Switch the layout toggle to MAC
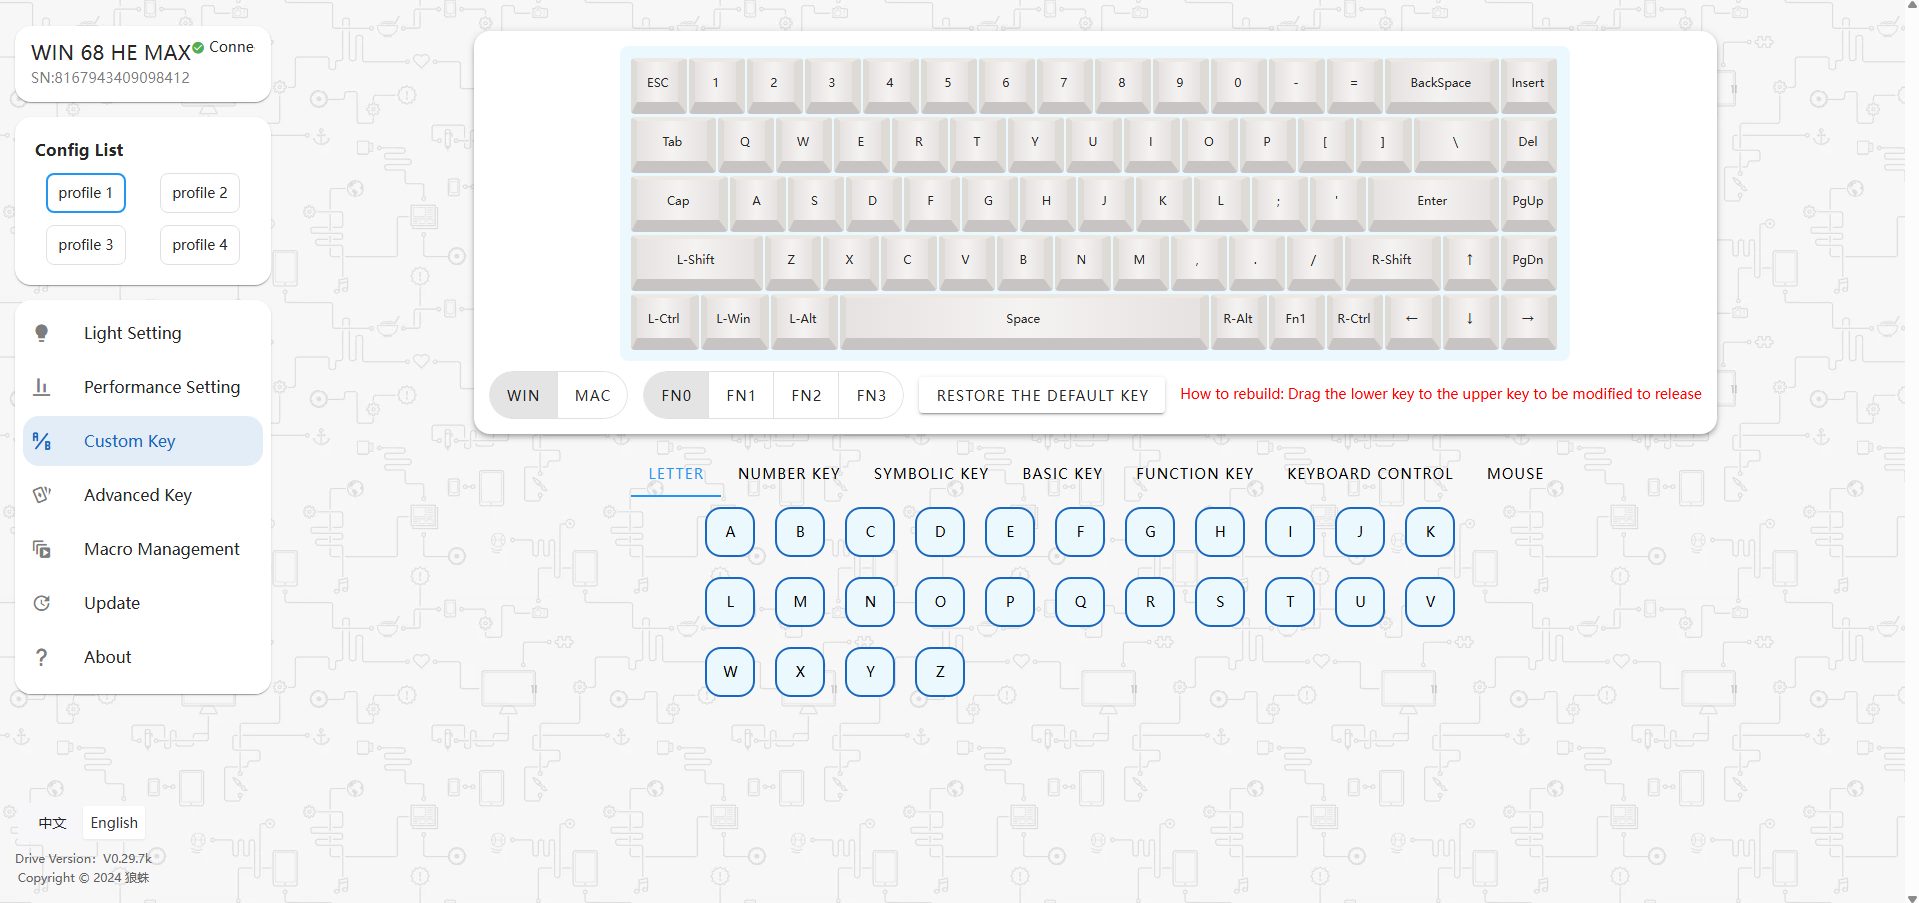 click(592, 396)
